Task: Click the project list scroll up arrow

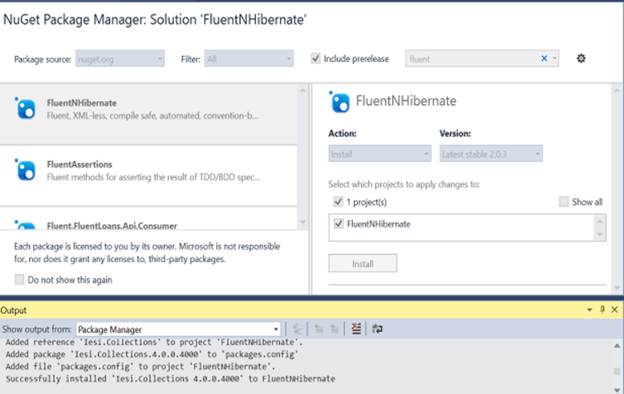Action: pyautogui.click(x=600, y=220)
